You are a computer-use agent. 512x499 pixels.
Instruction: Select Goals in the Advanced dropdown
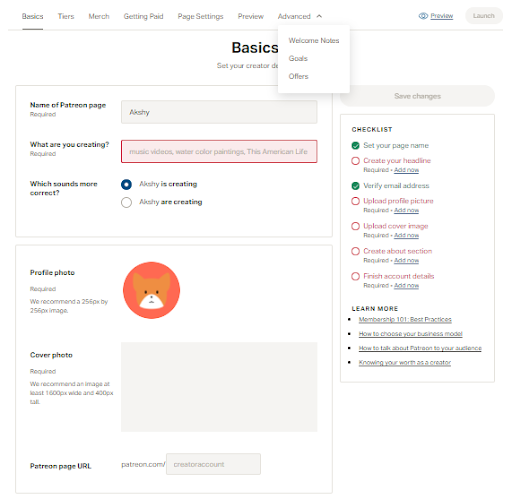(298, 59)
